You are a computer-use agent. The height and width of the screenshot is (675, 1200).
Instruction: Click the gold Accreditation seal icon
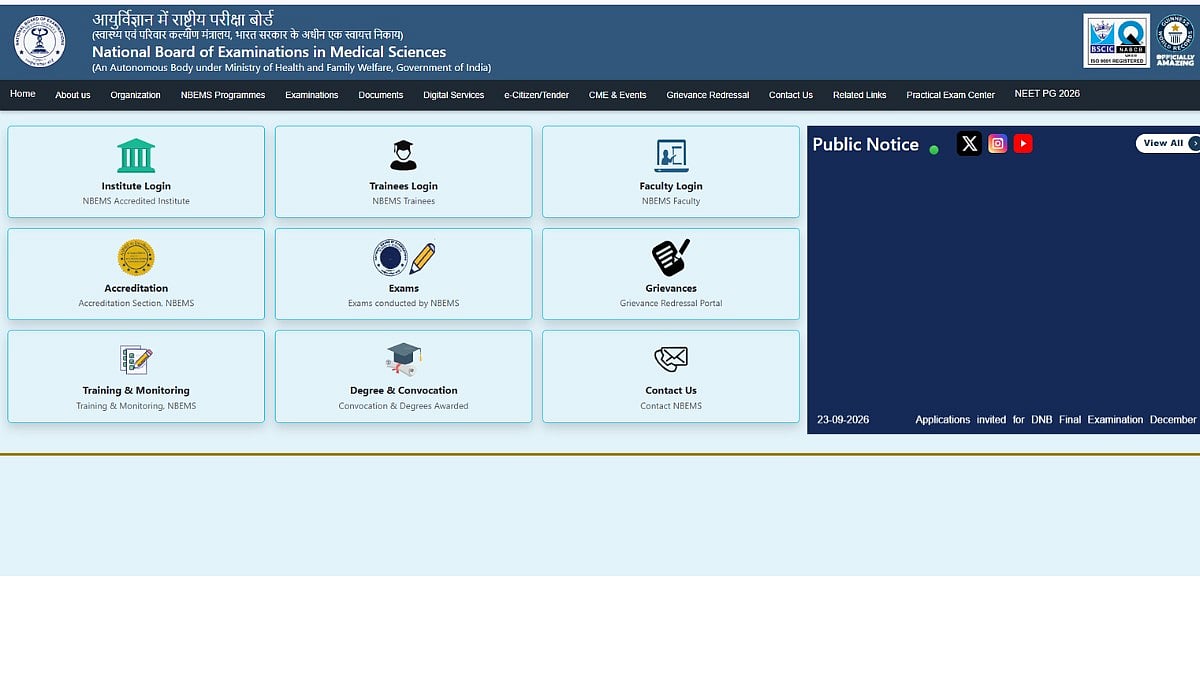tap(136, 258)
